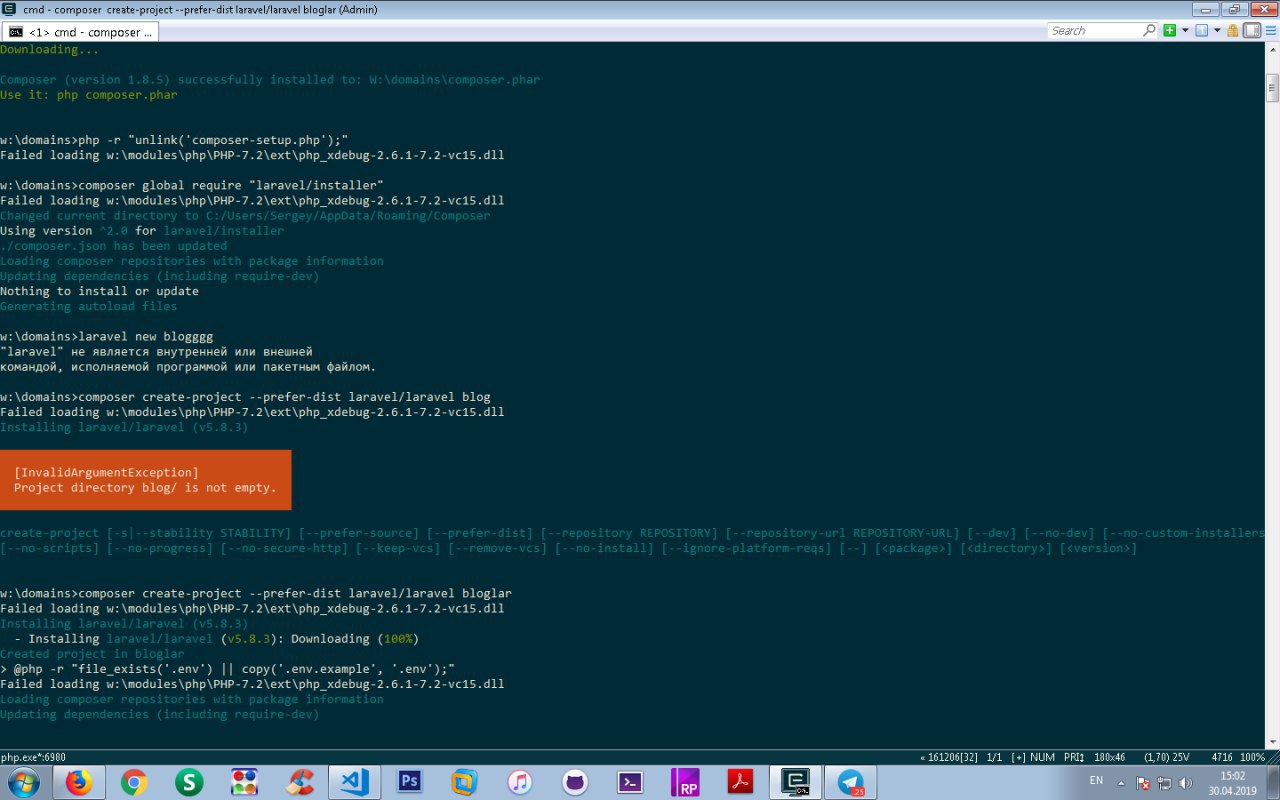Click the scrollbar up arrow
Image resolution: width=1280 pixels, height=800 pixels.
[1273, 50]
